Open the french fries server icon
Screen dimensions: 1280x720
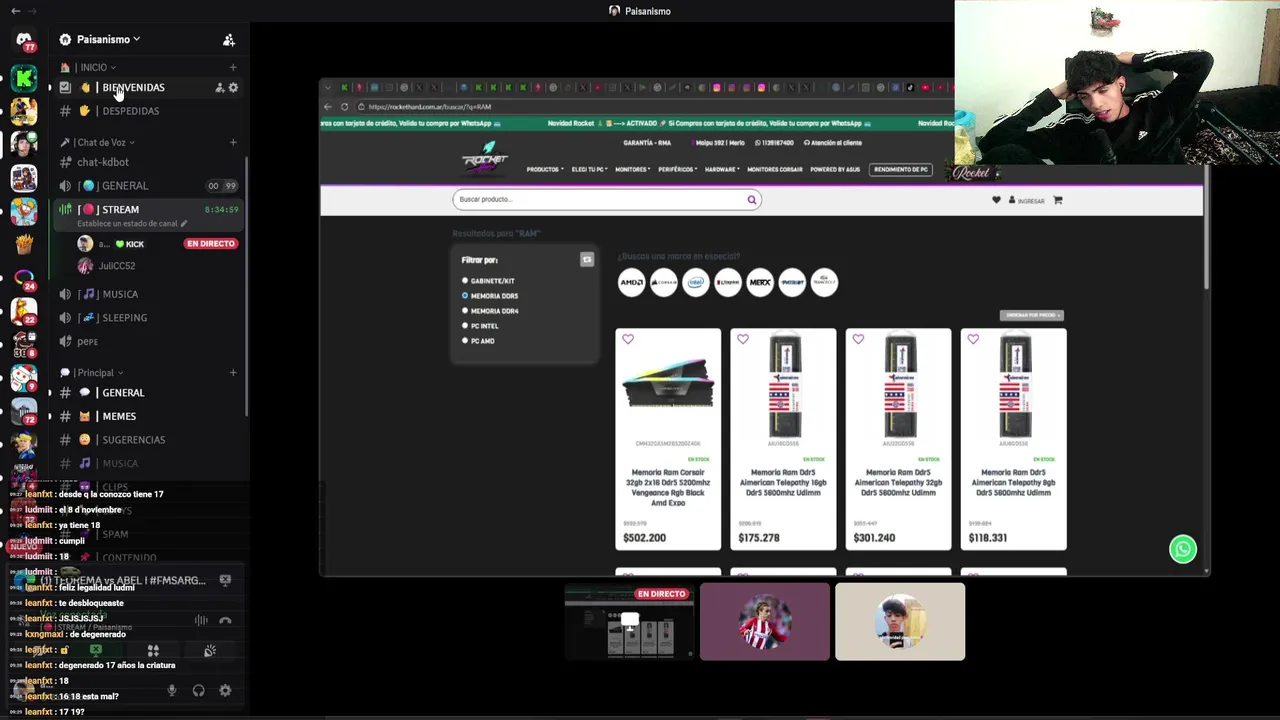(x=24, y=245)
